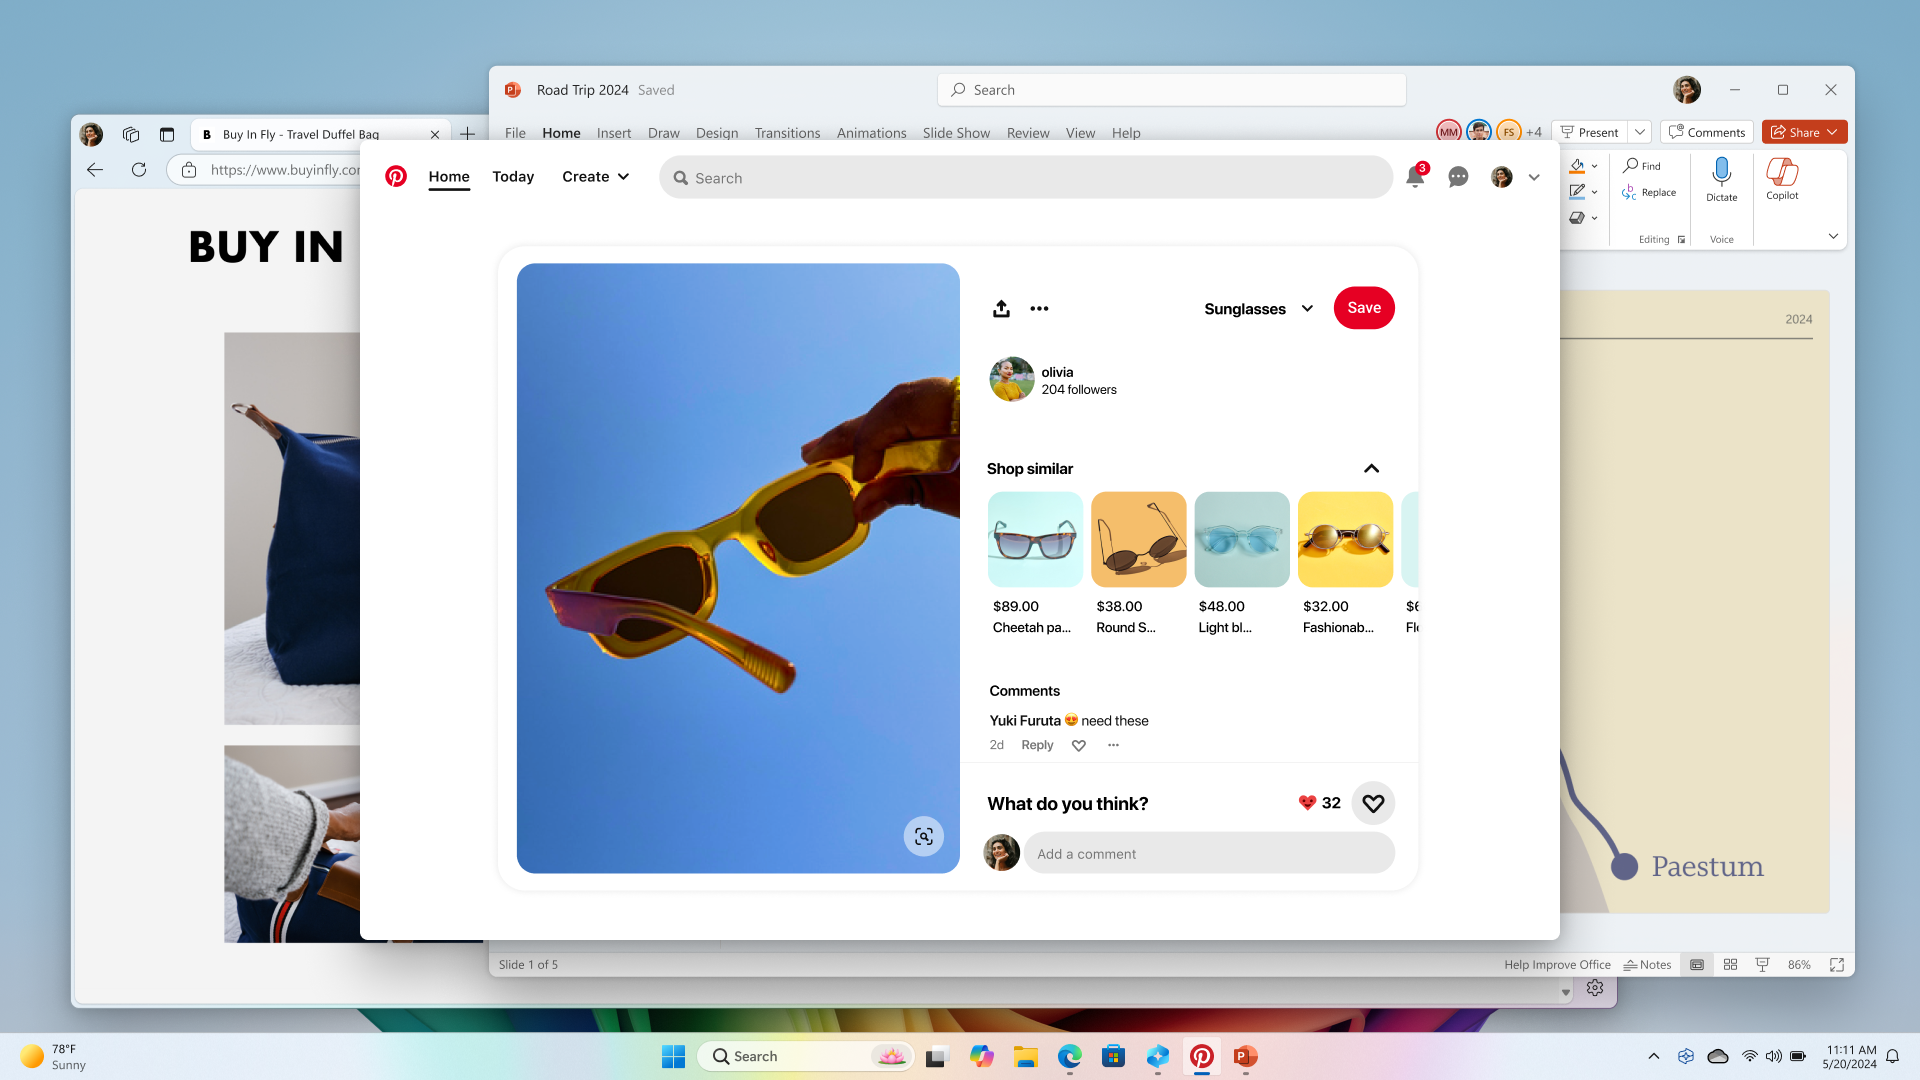Screen dimensions: 1920x1080
Task: Open Present dropdown arrow in PowerPoint
Action: click(1640, 132)
